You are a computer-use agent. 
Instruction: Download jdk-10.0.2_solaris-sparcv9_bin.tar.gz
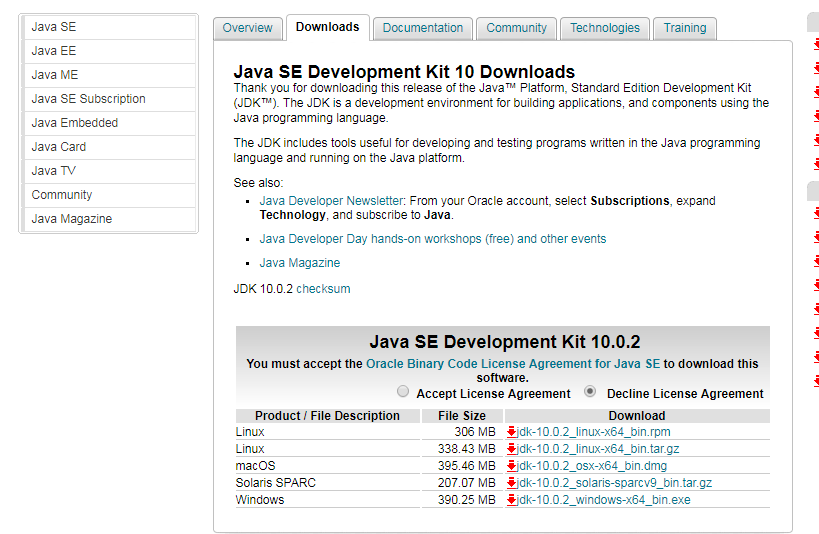click(614, 483)
